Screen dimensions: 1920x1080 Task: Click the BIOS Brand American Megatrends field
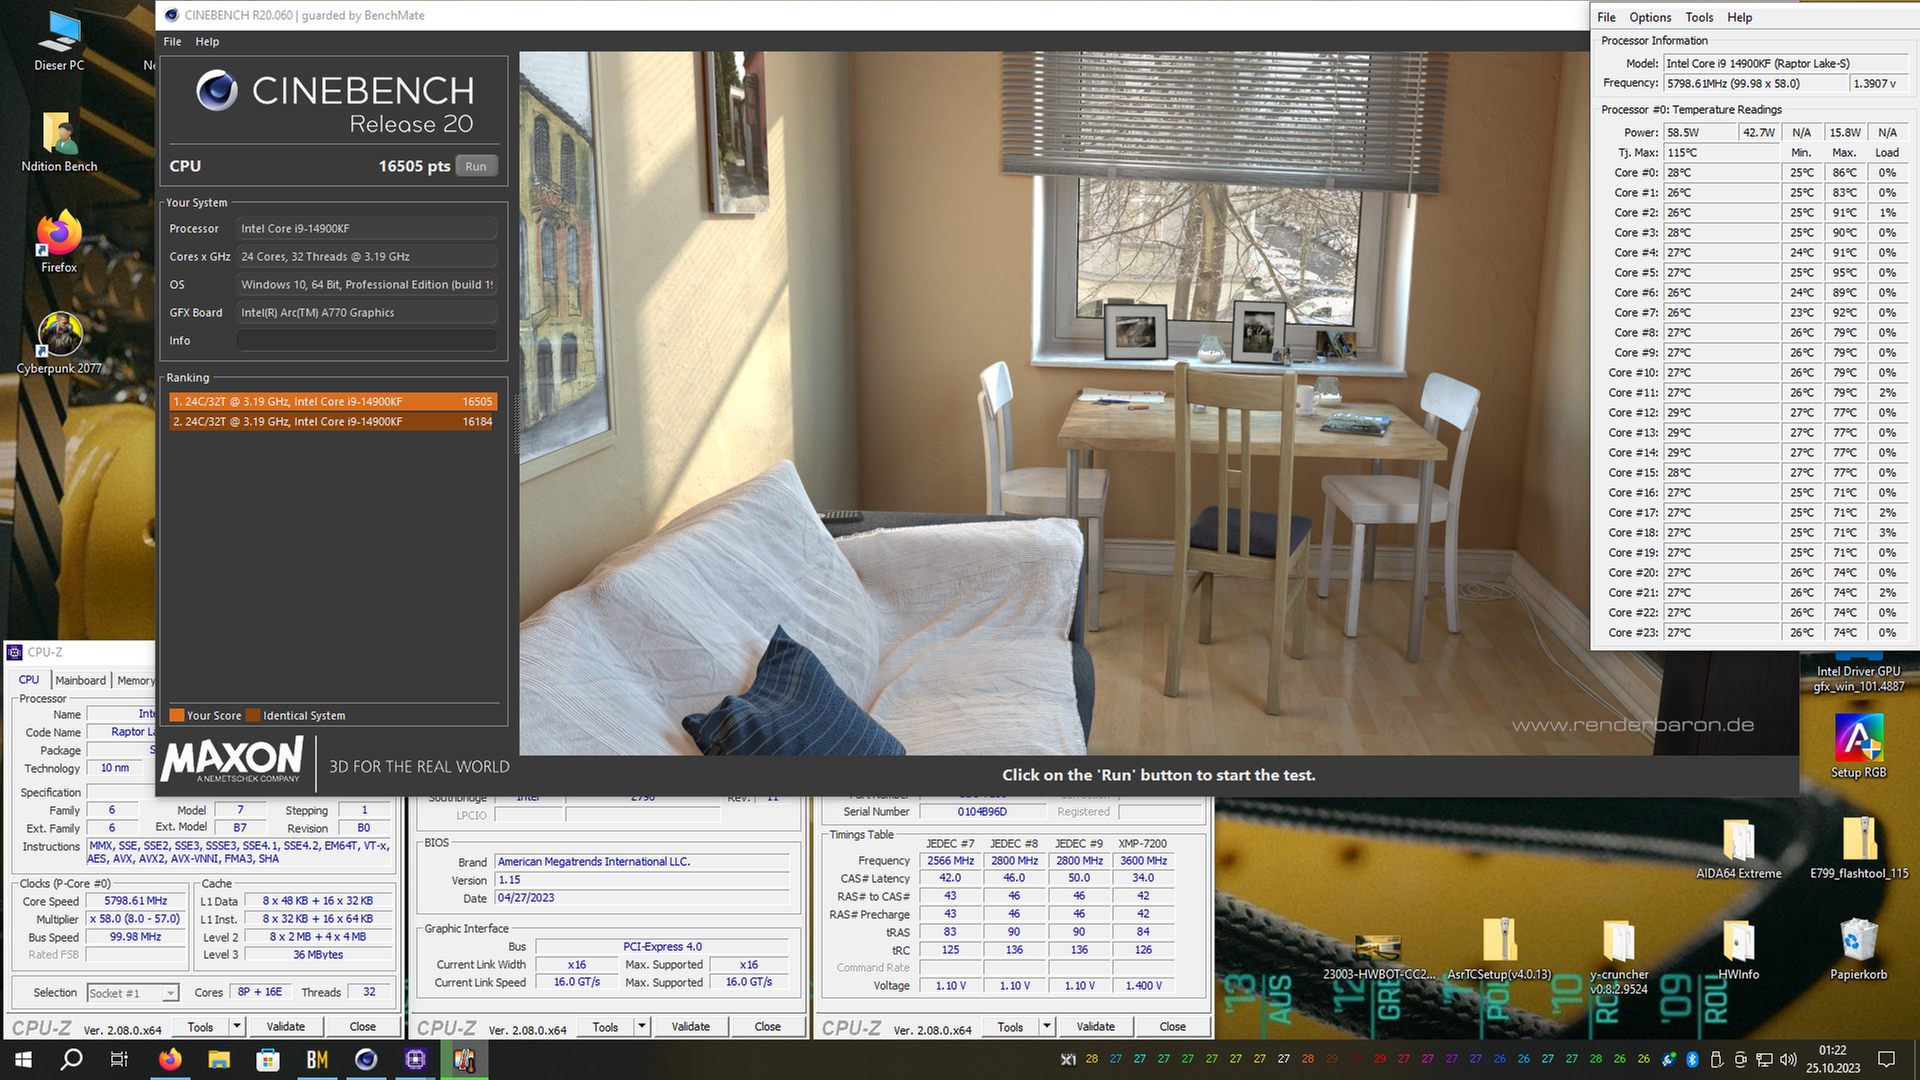642,861
